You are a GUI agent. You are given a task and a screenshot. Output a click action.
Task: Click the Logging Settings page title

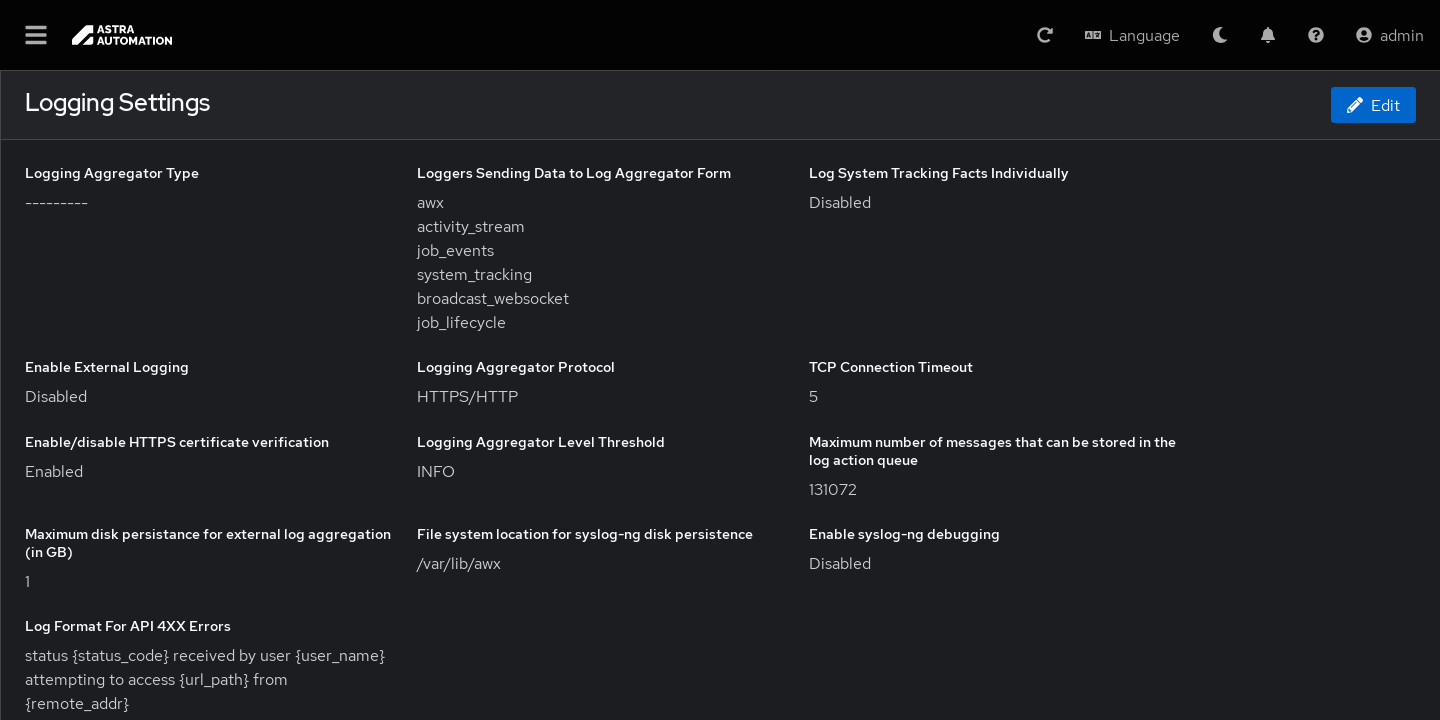117,102
